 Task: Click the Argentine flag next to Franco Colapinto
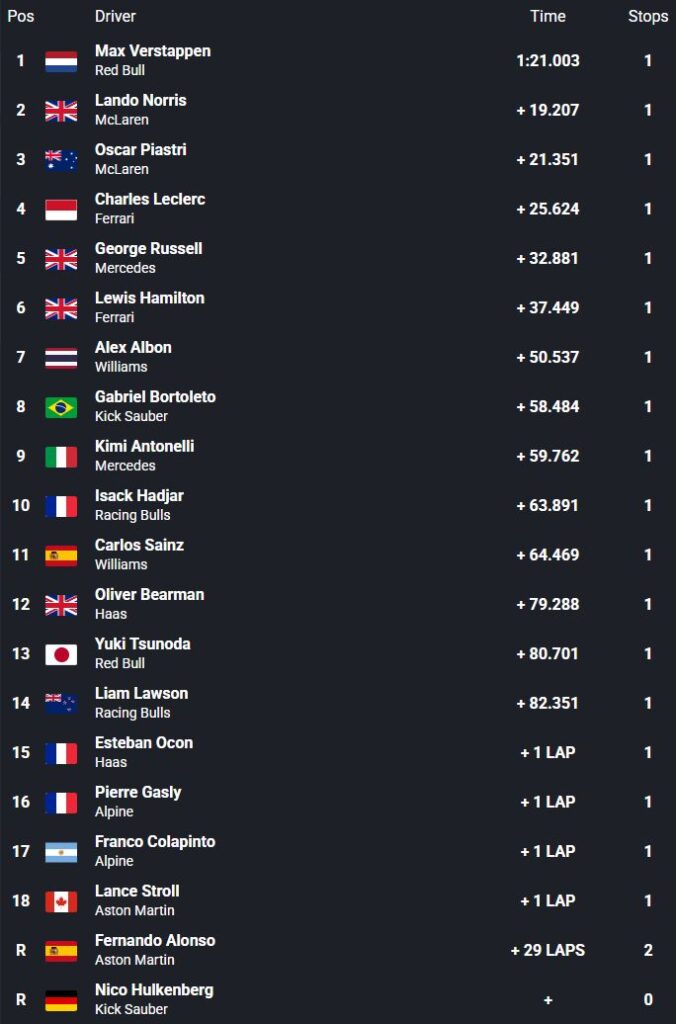(x=61, y=852)
